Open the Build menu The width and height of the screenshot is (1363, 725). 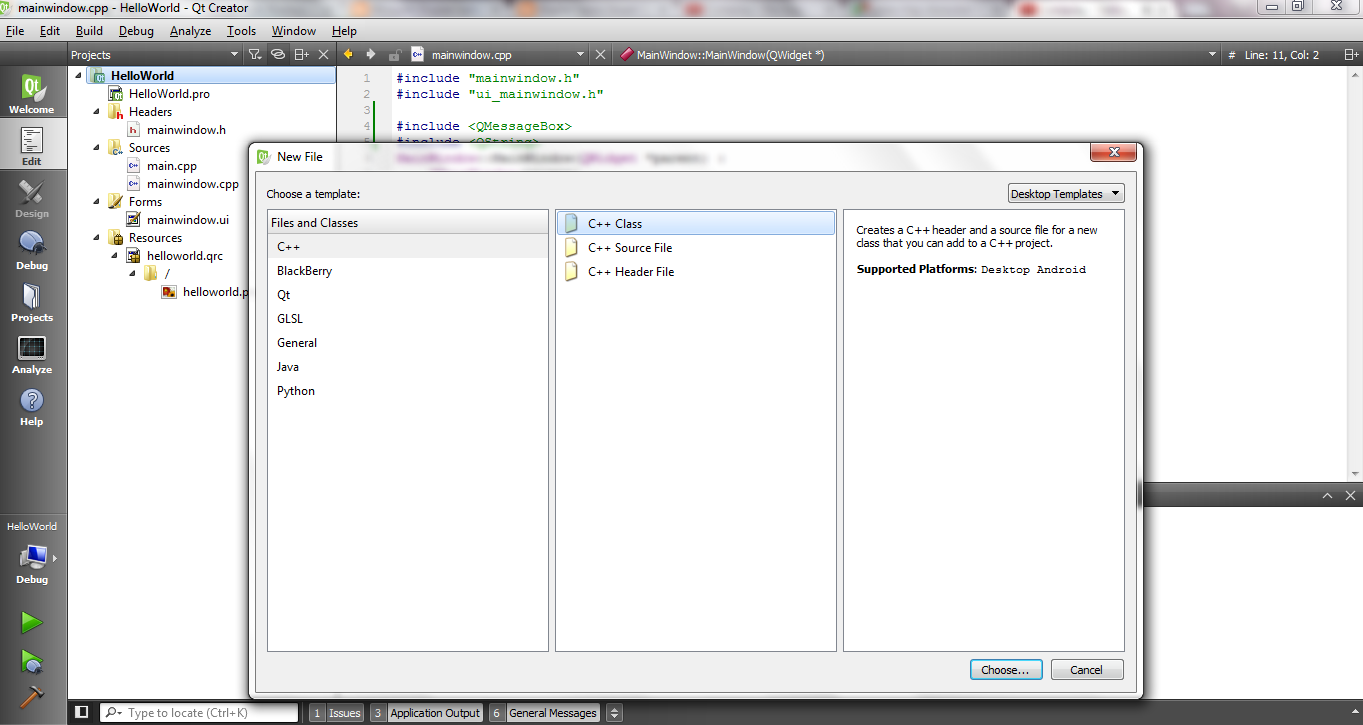point(89,30)
